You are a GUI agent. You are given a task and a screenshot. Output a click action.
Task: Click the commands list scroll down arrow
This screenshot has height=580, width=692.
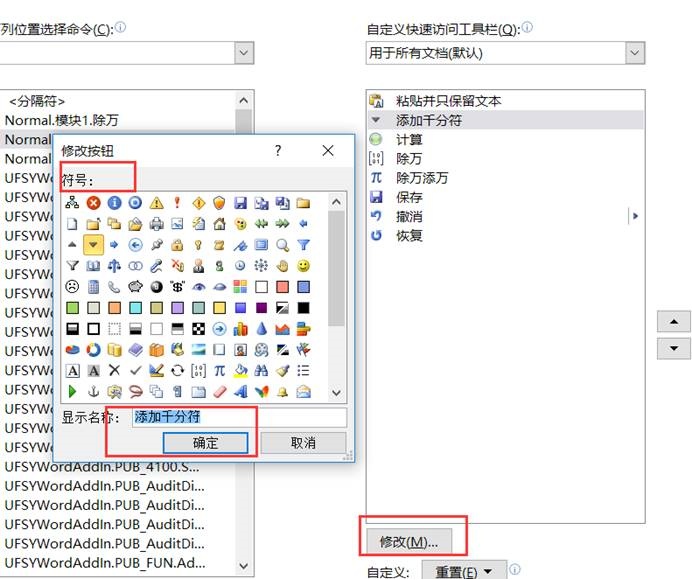coord(244,566)
